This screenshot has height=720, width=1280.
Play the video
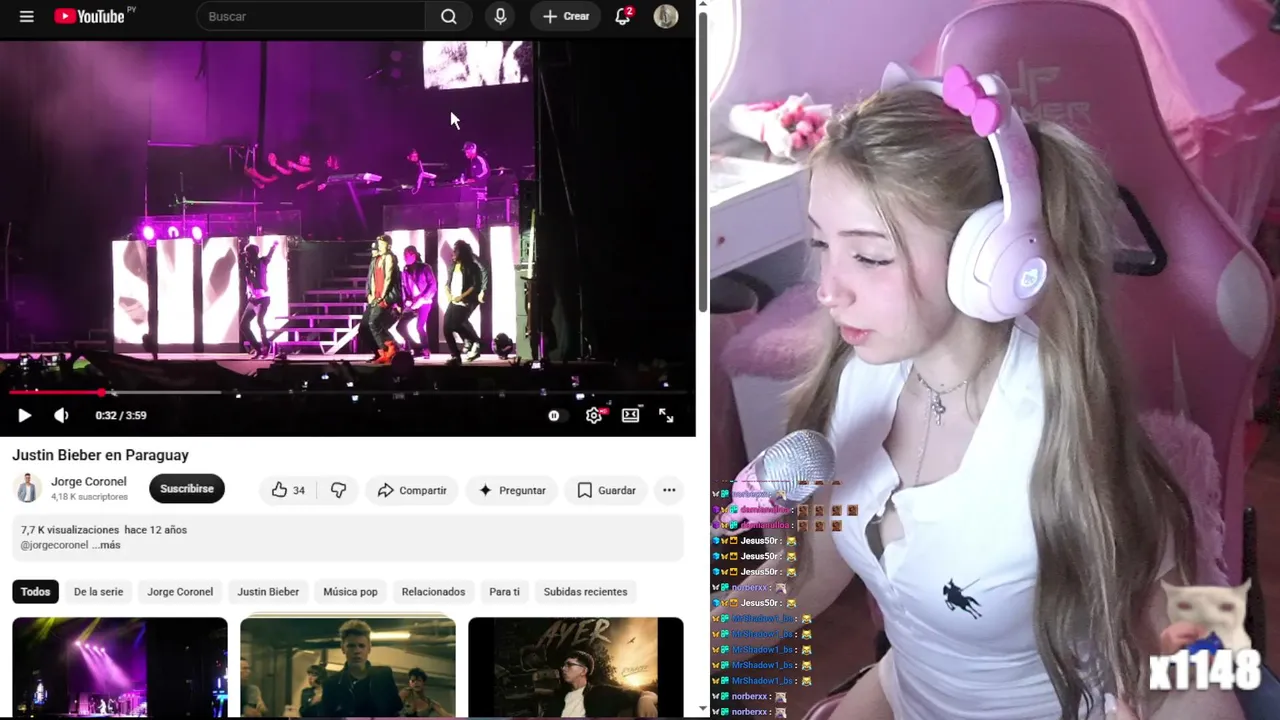point(24,415)
